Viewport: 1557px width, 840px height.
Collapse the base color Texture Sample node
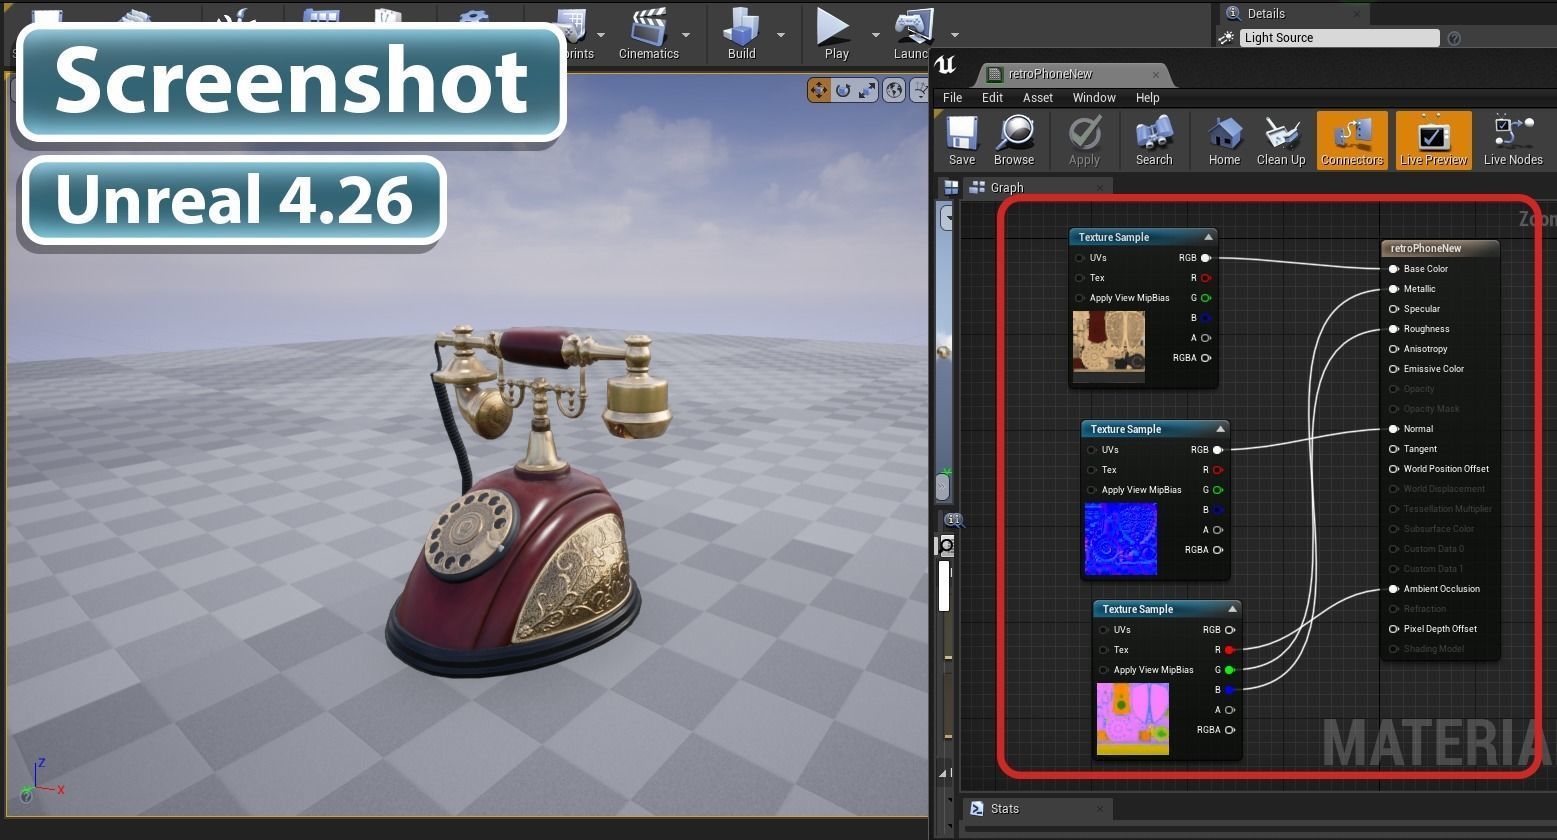coord(1208,237)
